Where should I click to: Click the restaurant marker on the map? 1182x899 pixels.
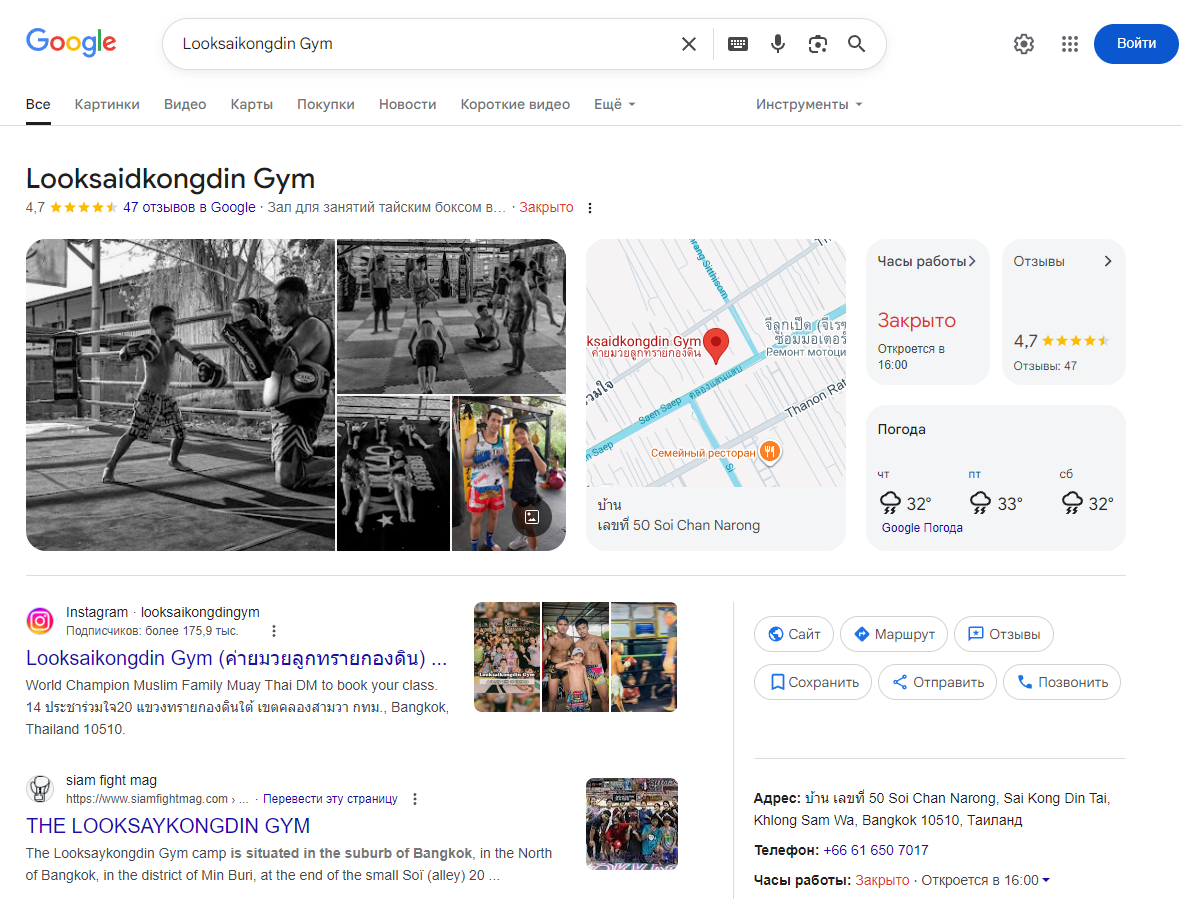pyautogui.click(x=769, y=451)
